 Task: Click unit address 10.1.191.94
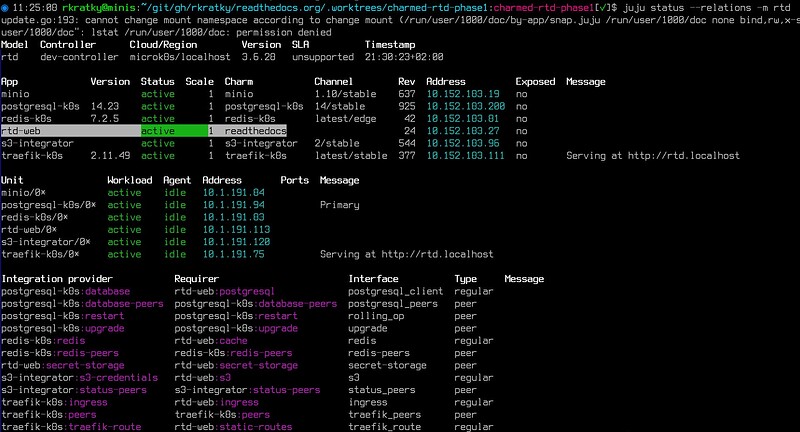(x=234, y=205)
